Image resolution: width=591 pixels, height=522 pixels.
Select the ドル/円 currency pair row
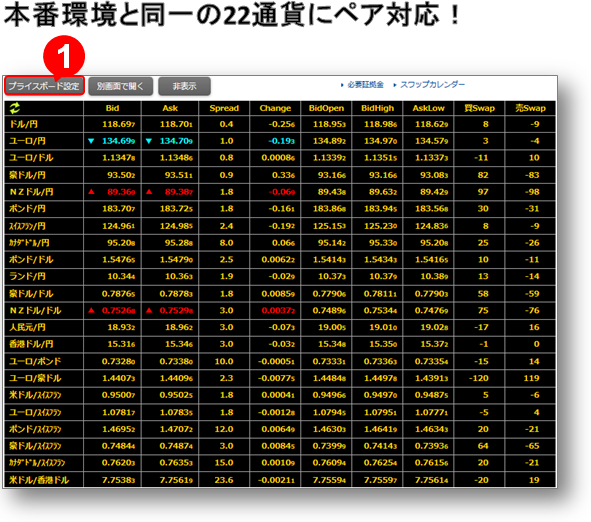[280, 124]
